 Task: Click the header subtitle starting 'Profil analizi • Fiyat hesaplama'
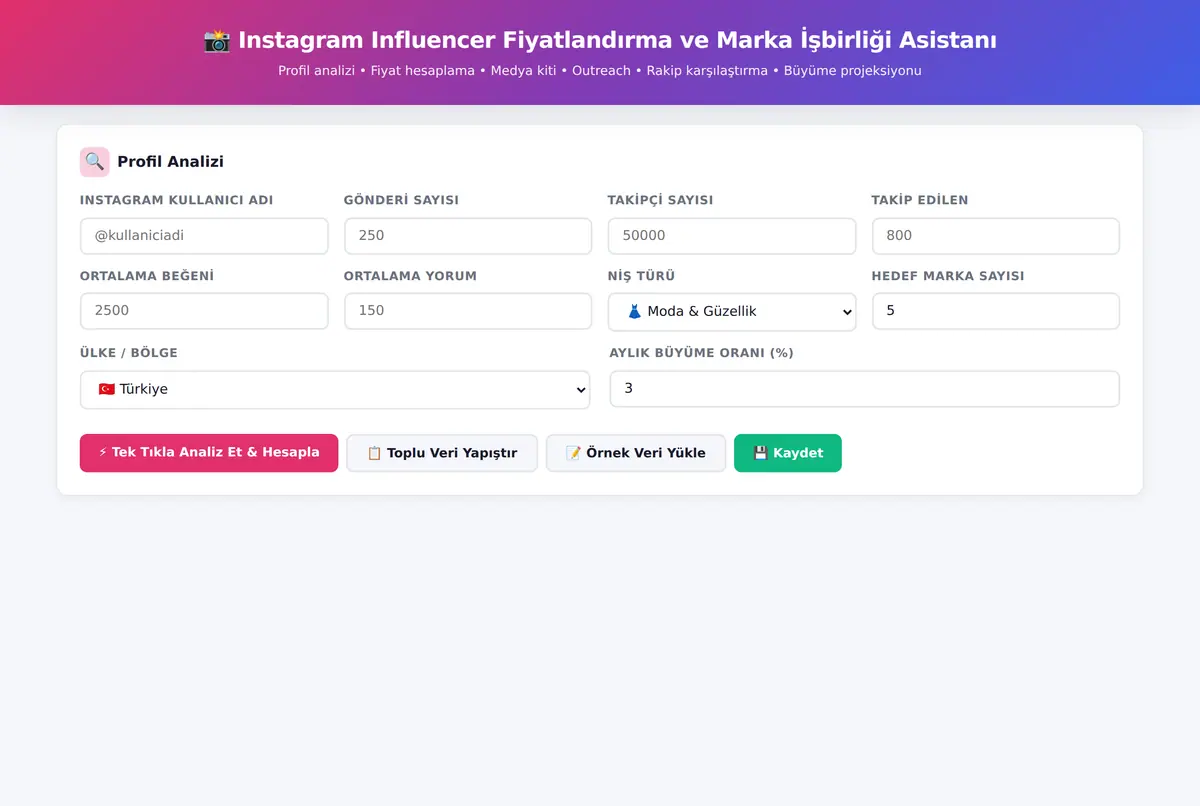coord(600,71)
